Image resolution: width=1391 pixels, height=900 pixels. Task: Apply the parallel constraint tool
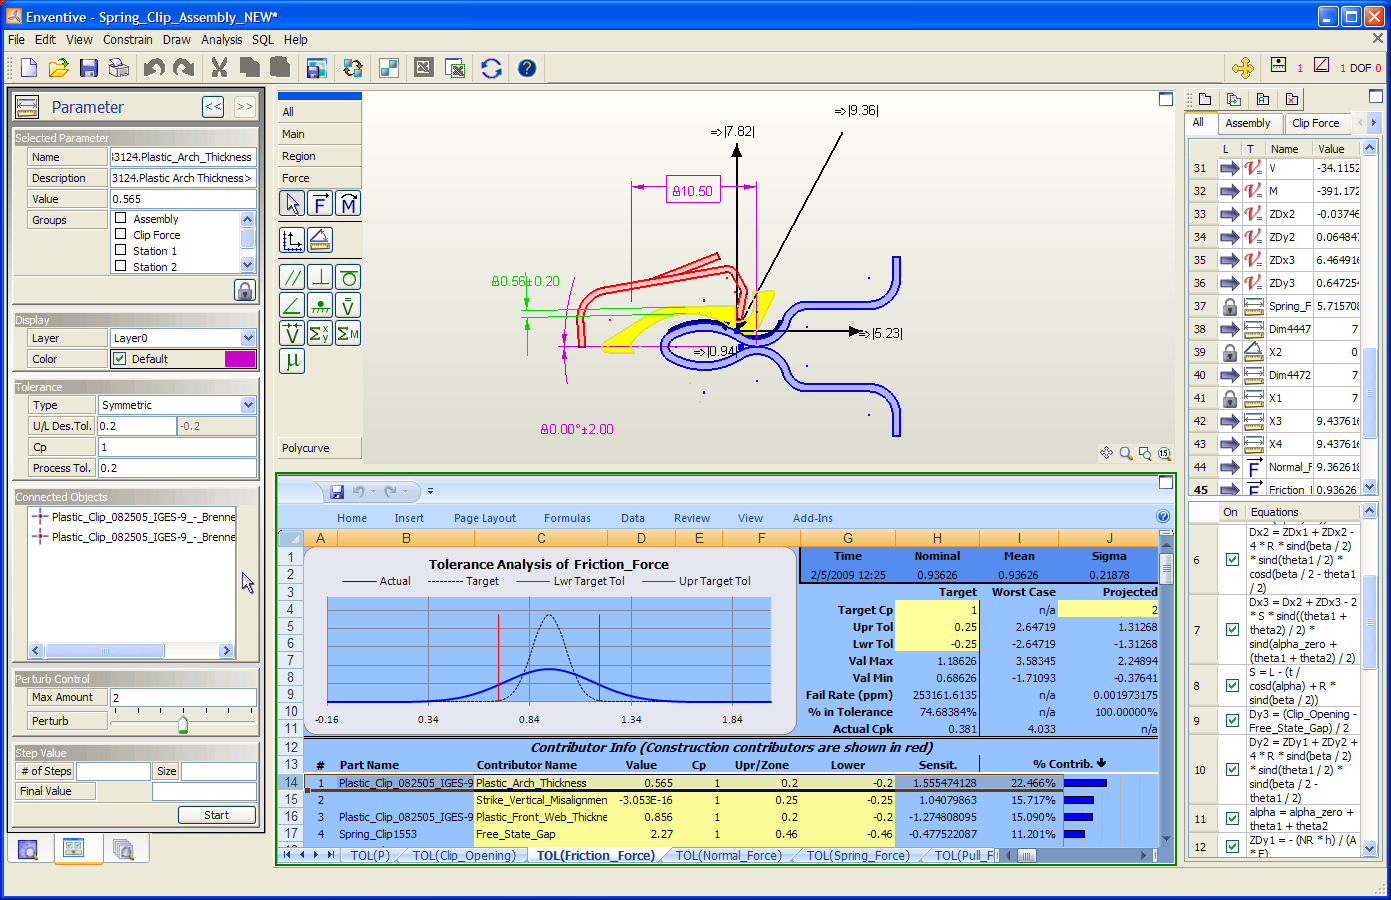(x=292, y=277)
